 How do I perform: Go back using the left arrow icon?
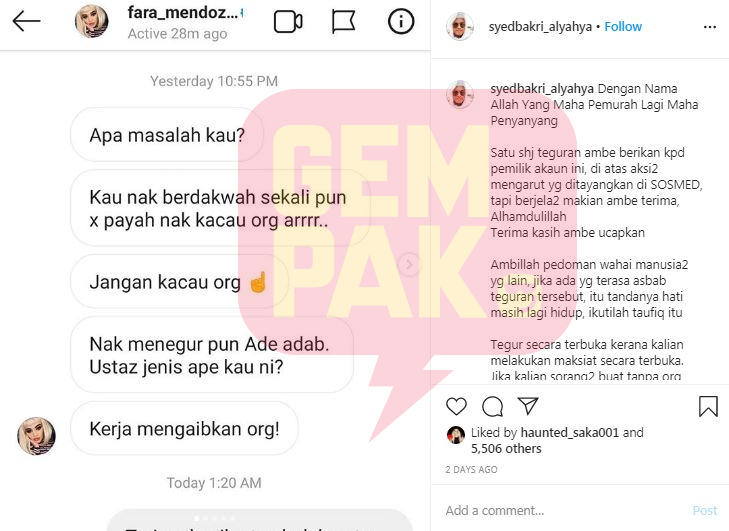point(26,21)
